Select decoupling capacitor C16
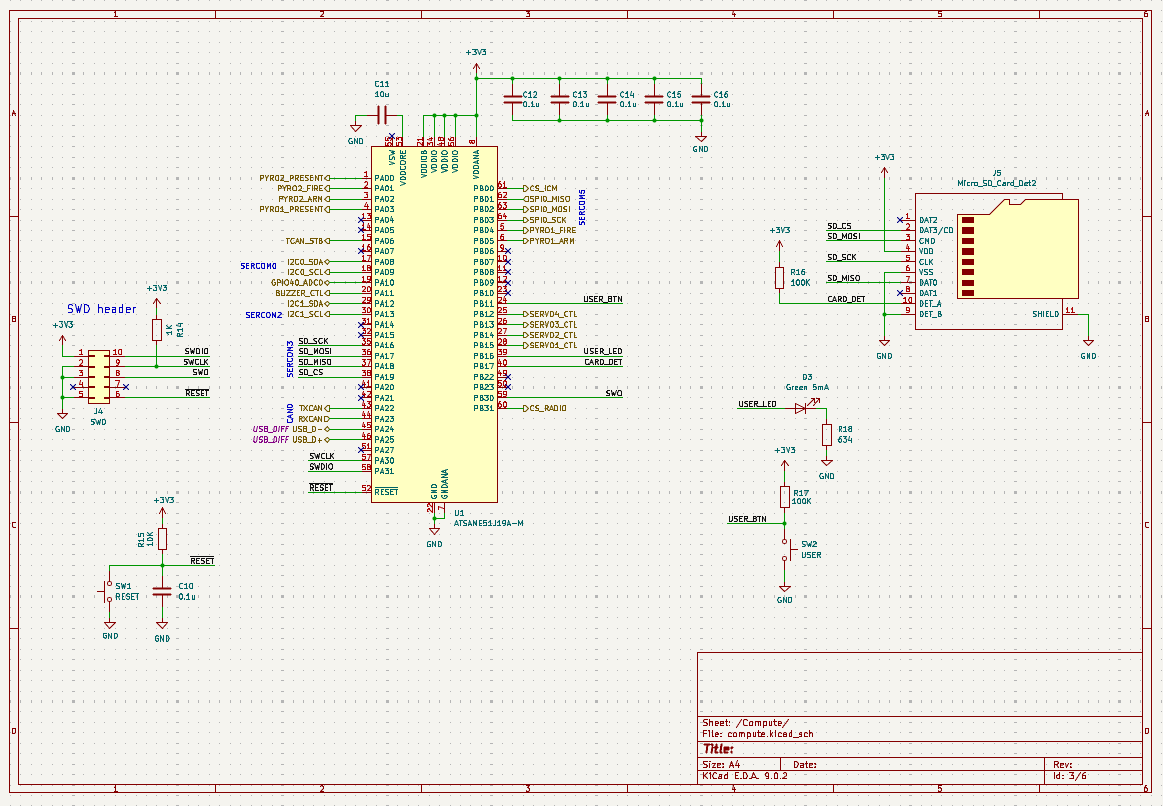Screen dimensions: 1163x806 (700, 98)
